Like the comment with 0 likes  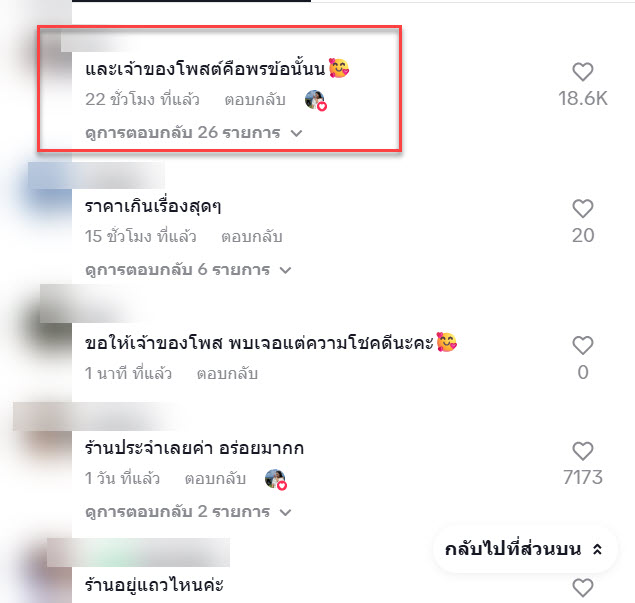pos(583,345)
